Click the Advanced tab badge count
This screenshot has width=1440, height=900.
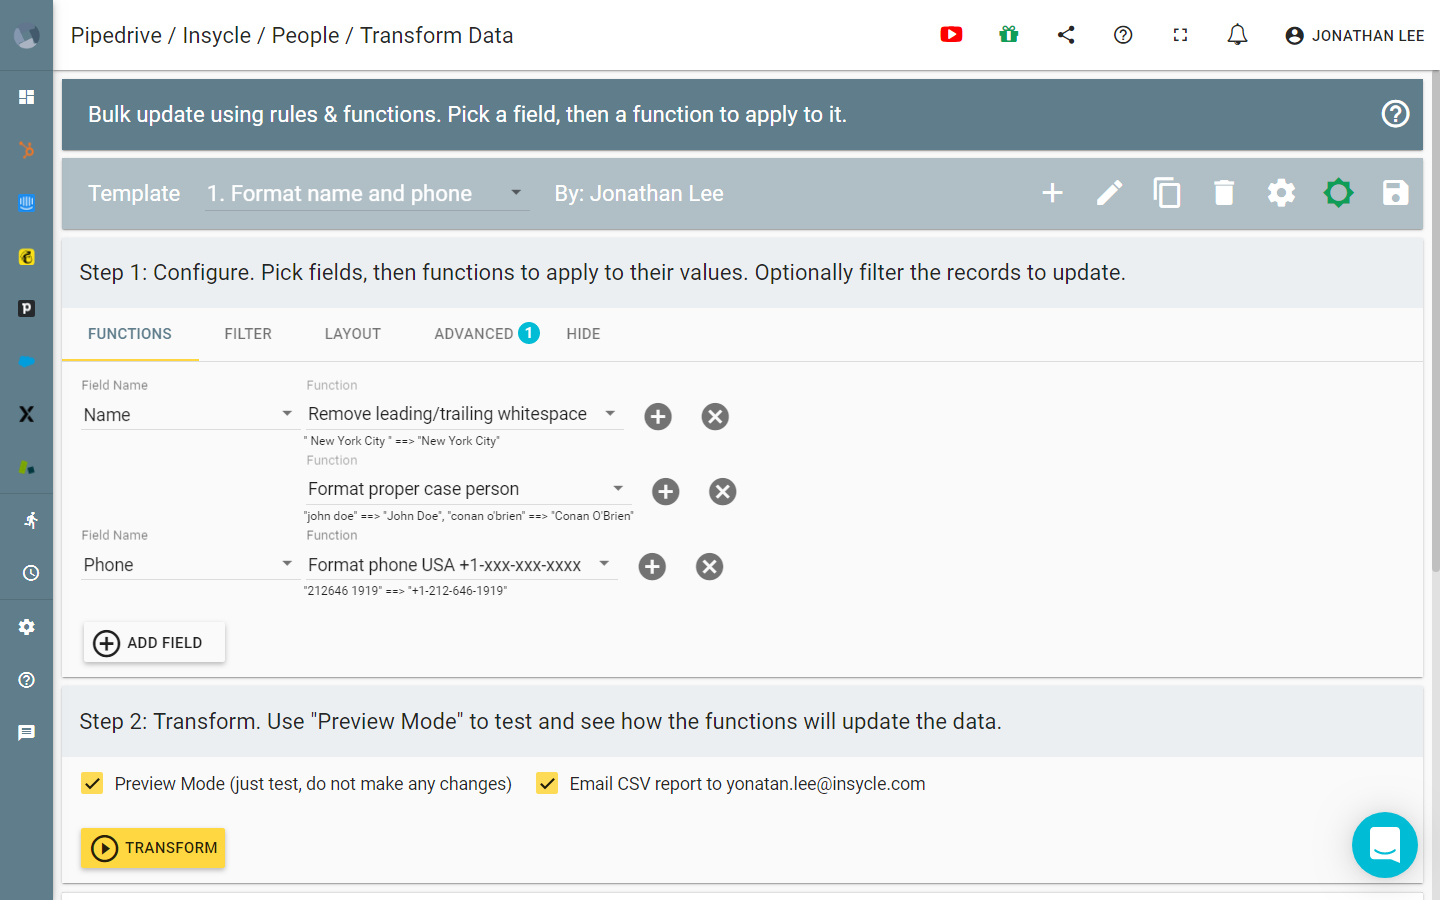click(x=529, y=333)
